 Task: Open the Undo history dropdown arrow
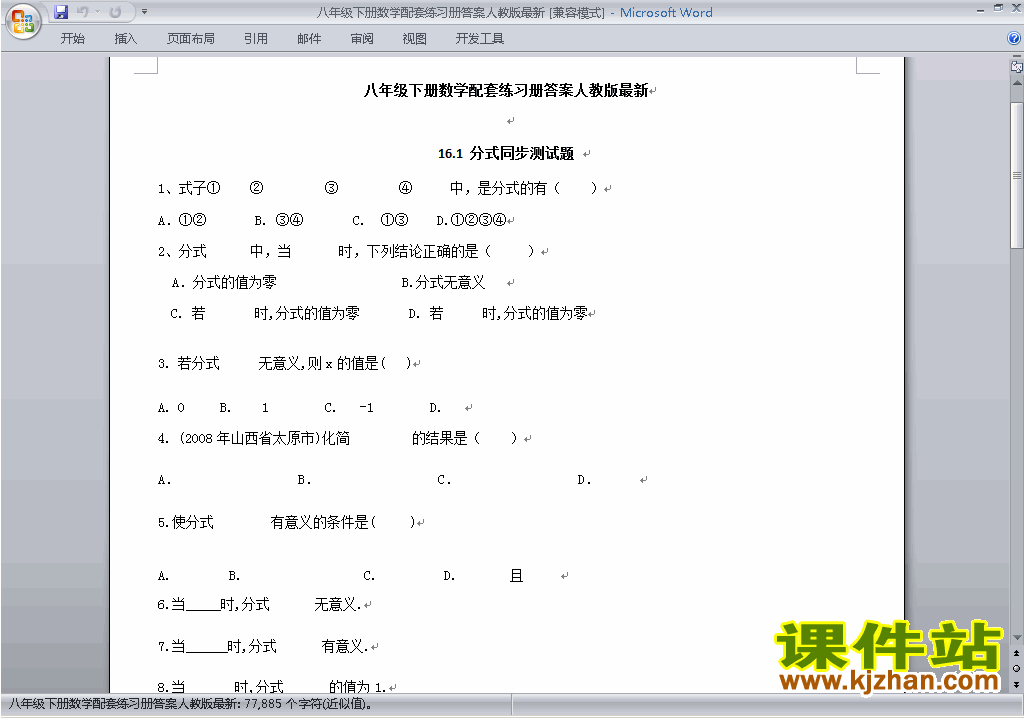click(x=97, y=12)
